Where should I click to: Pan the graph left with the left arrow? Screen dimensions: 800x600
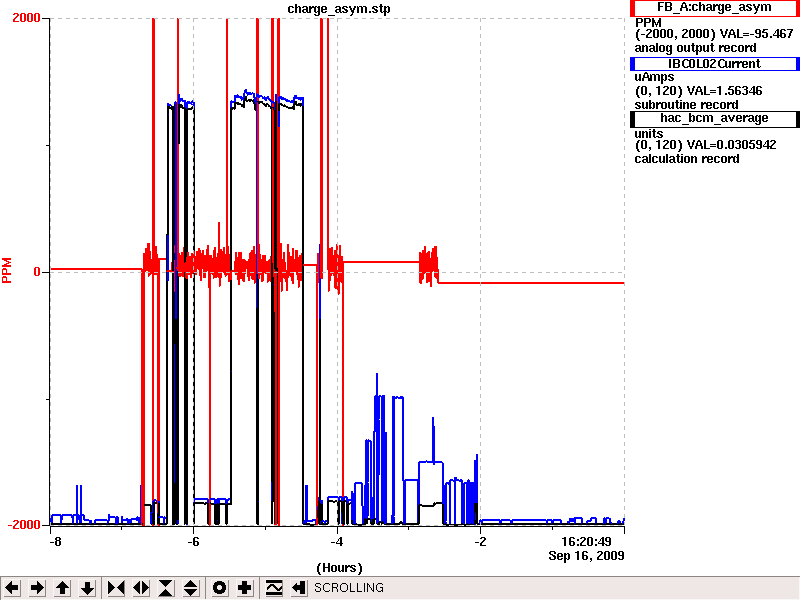(12, 588)
